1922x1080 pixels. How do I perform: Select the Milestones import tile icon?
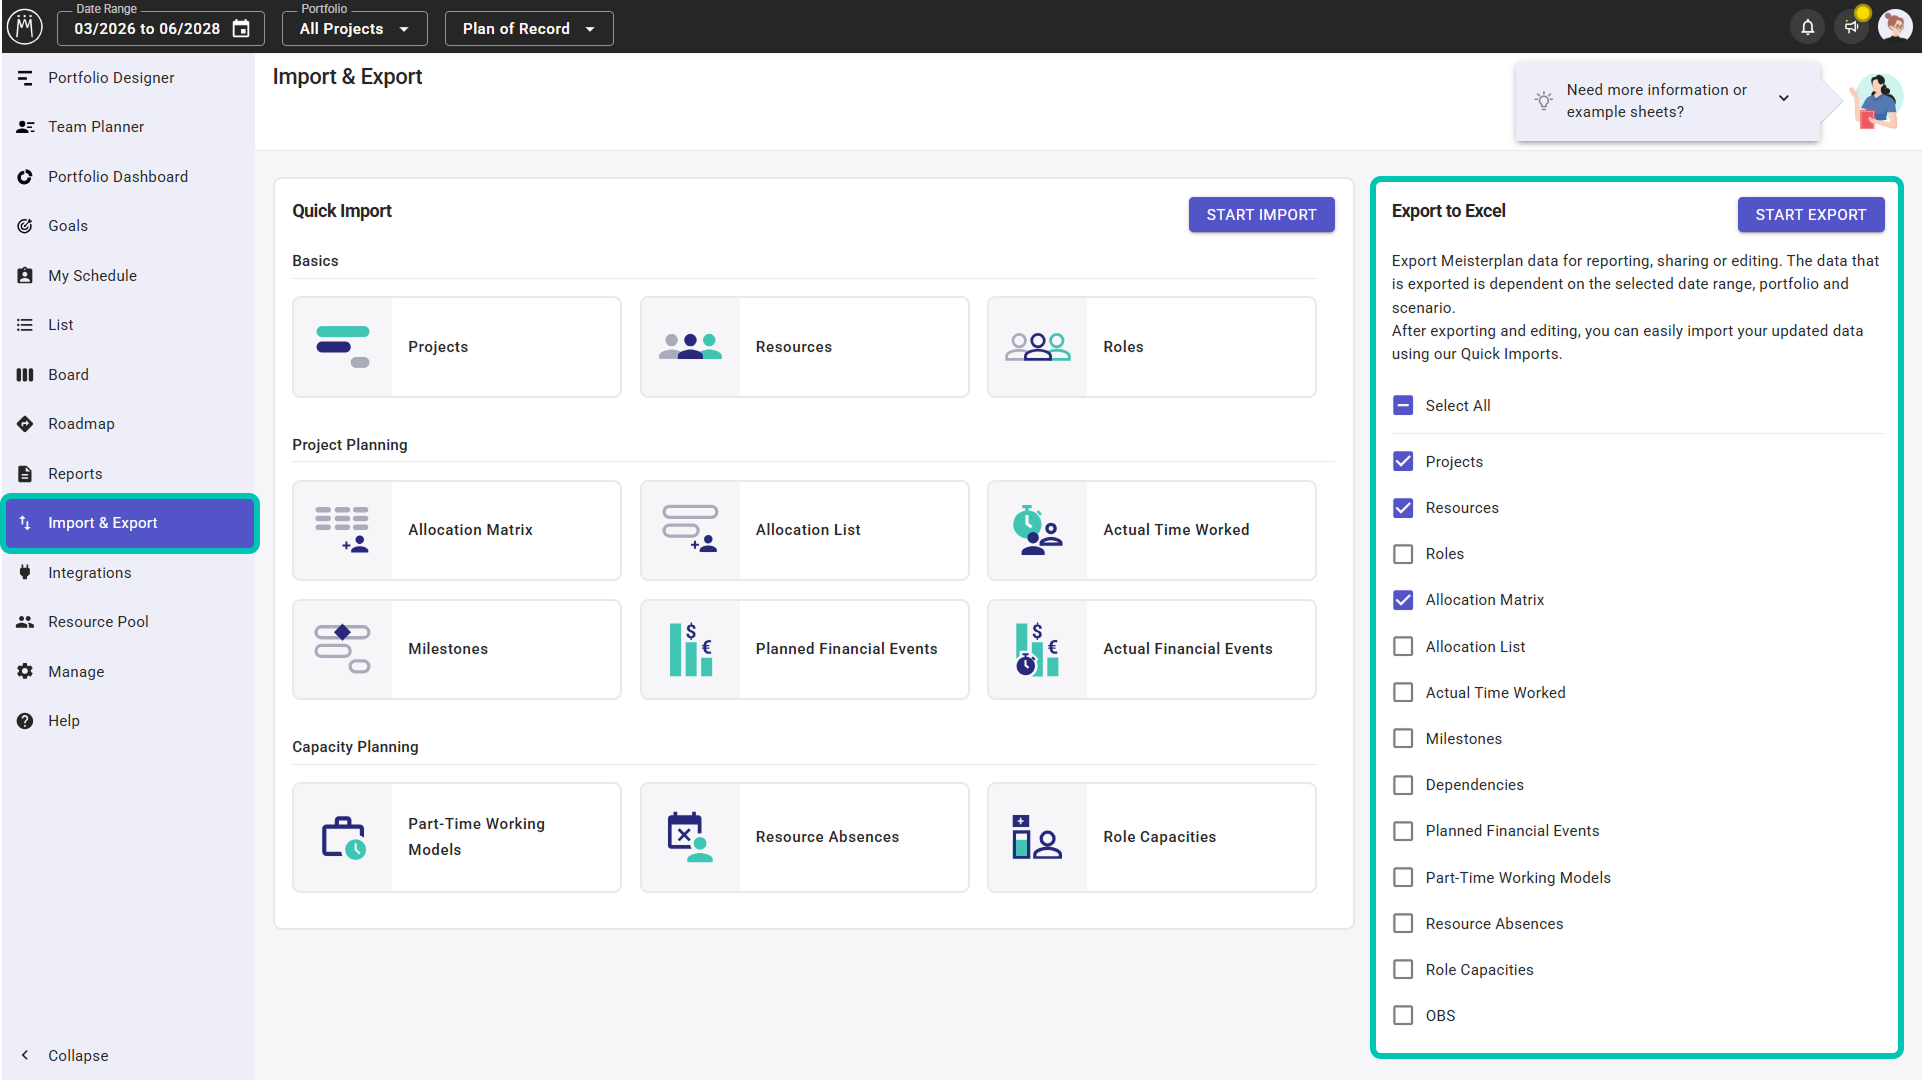342,649
